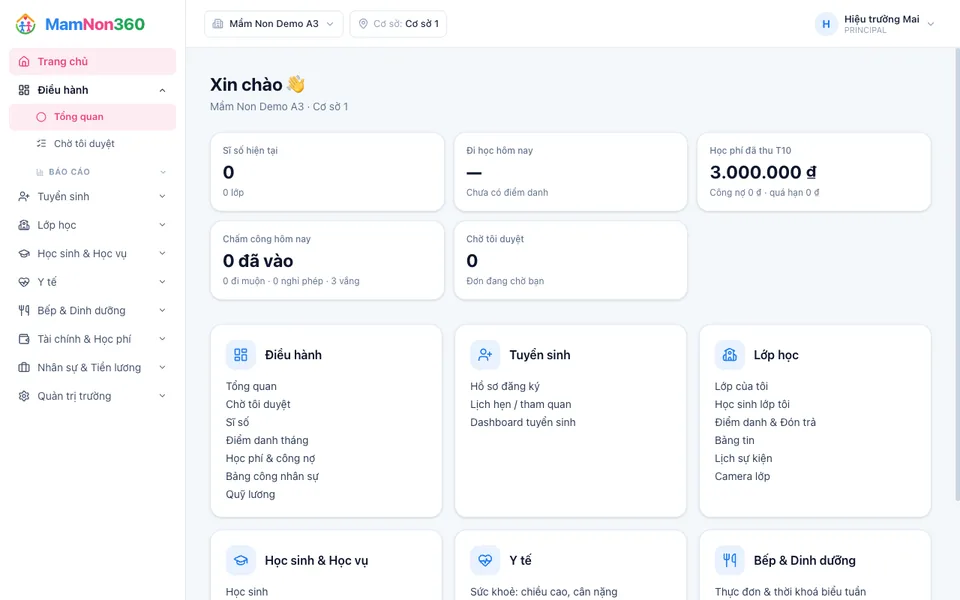Click the MamNon360 logo icon
The image size is (960, 600).
point(25,24)
